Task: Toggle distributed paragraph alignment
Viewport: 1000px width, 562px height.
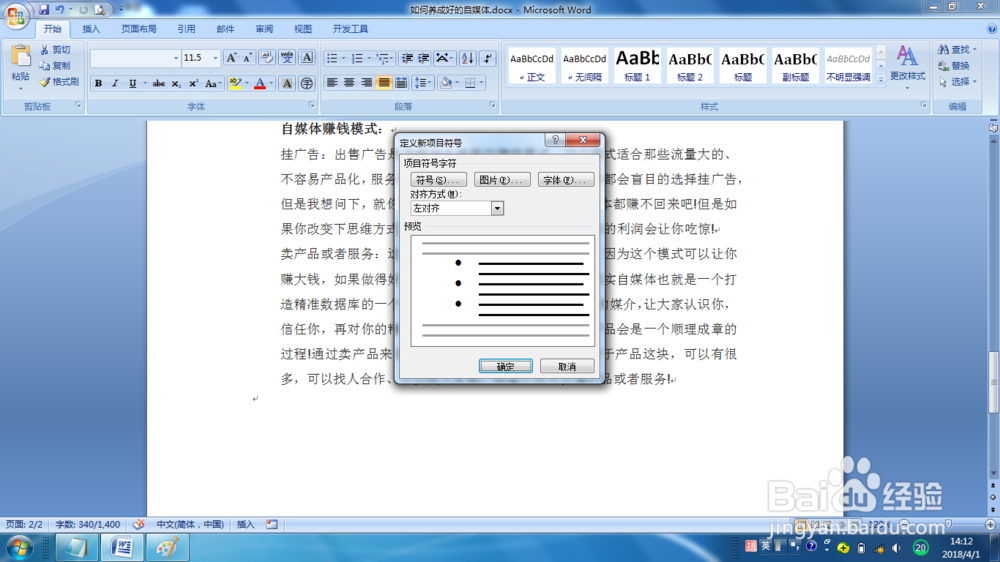Action: pyautogui.click(x=401, y=83)
